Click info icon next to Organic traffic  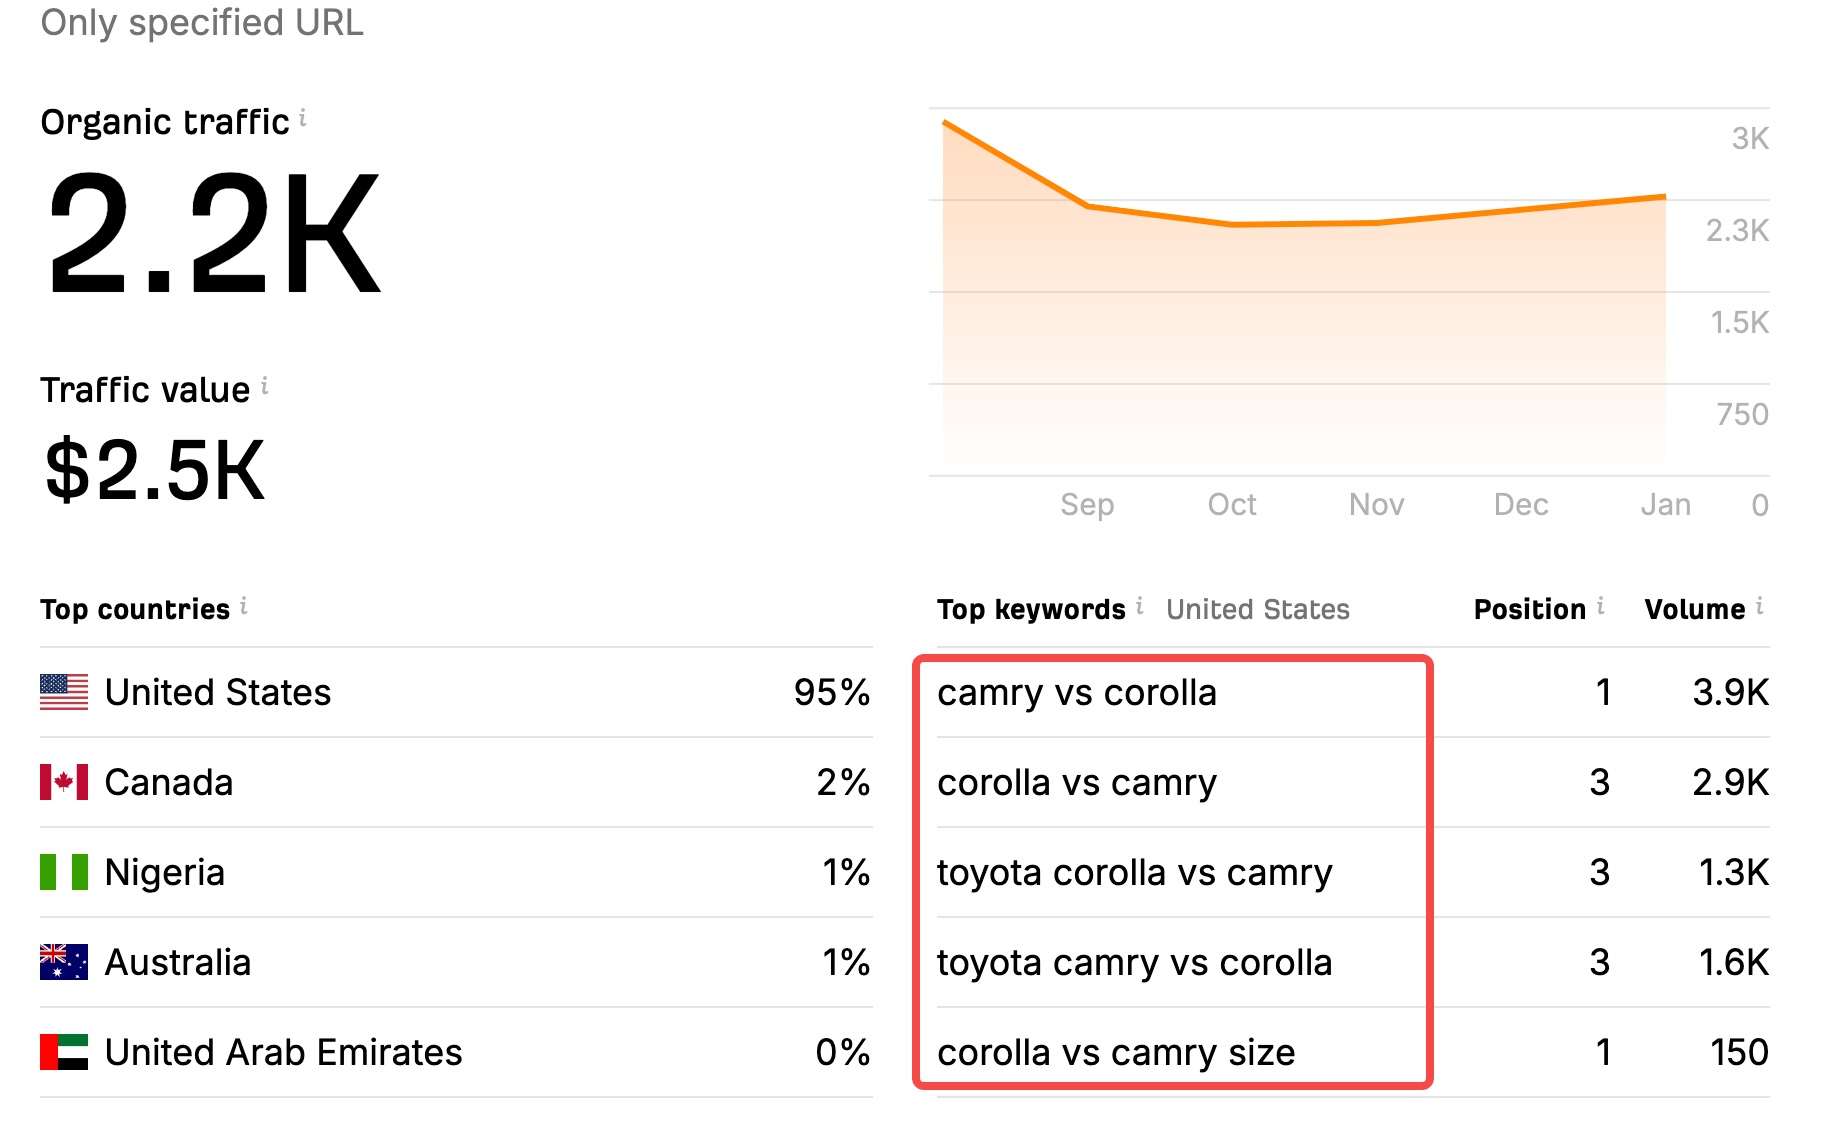(x=303, y=119)
